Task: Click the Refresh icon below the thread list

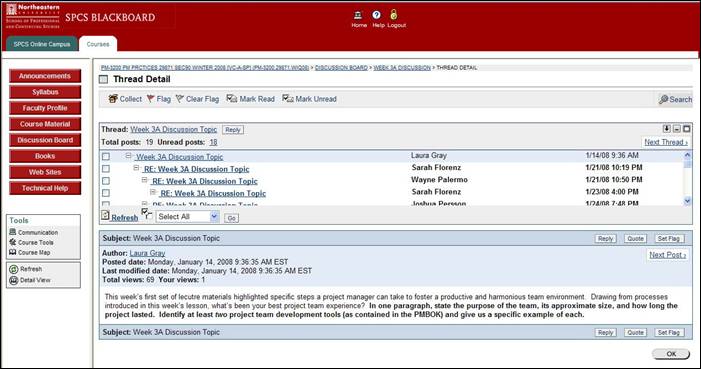Action: pos(105,216)
